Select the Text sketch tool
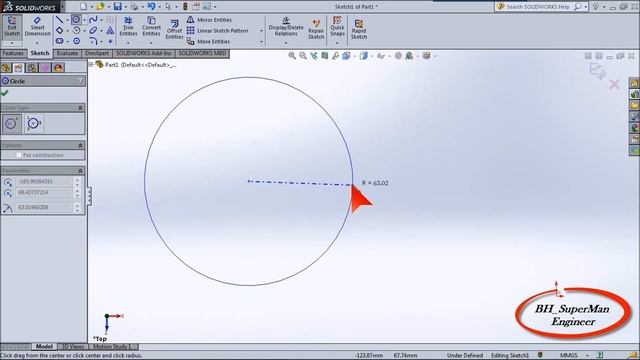Screen dimensions: 640x360 point(110,31)
